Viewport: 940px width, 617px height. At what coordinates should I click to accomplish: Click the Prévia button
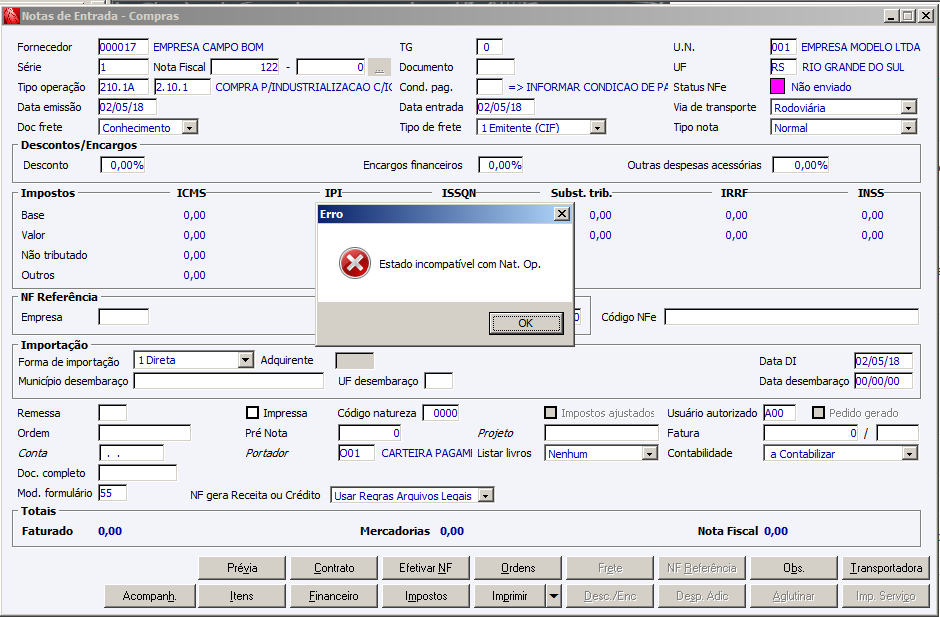pyautogui.click(x=242, y=568)
